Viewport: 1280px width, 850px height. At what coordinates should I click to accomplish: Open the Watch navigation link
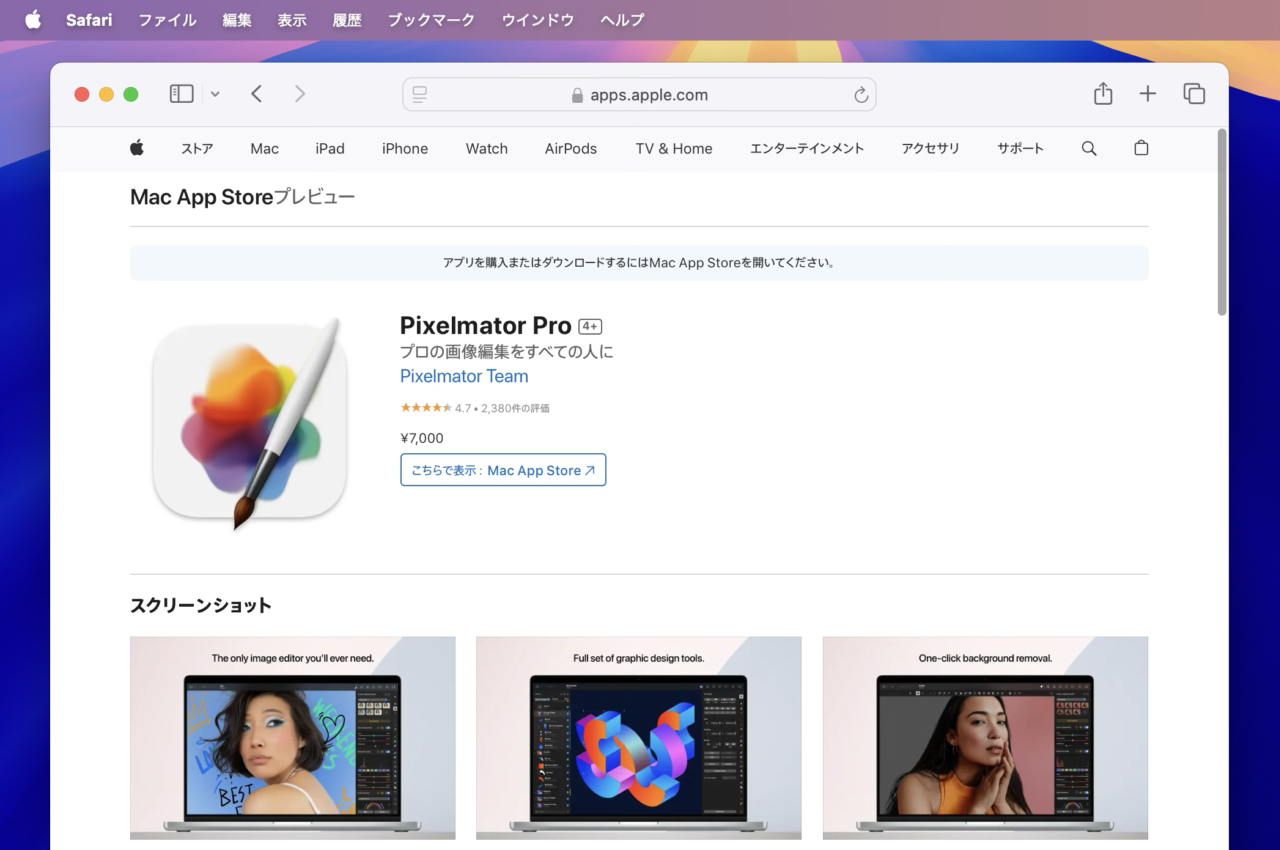[487, 148]
